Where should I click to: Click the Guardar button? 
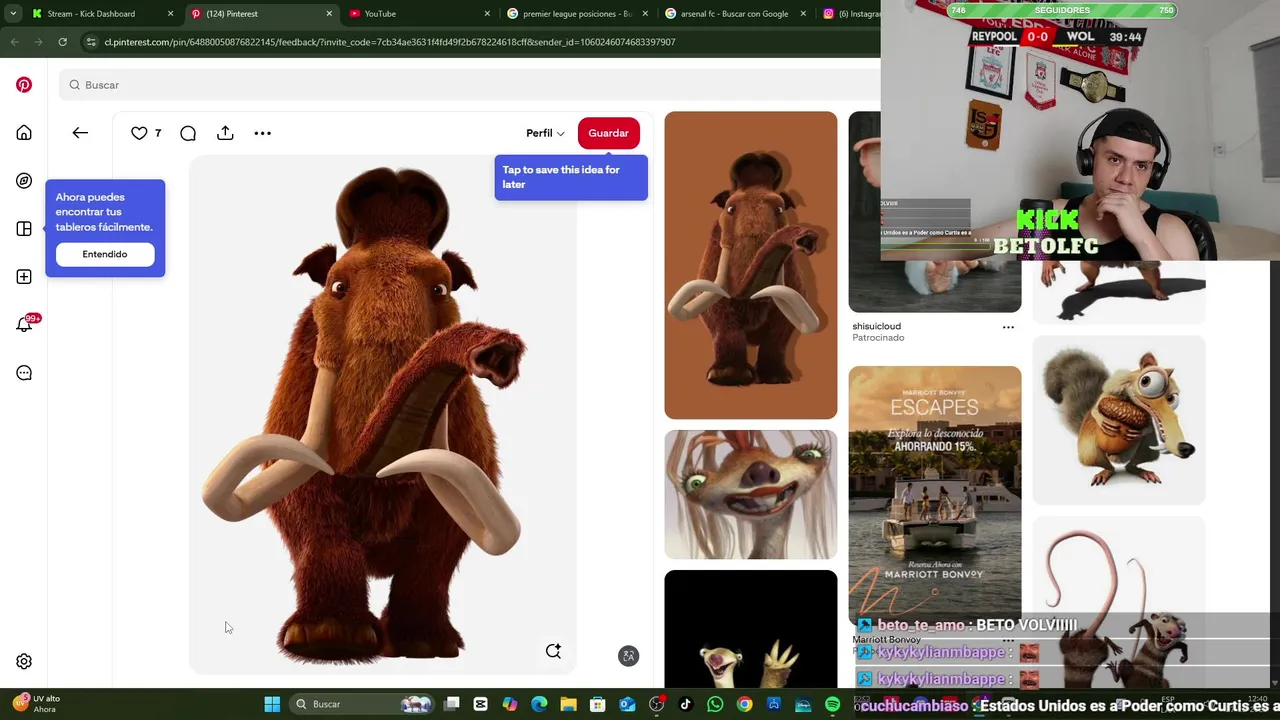point(608,133)
